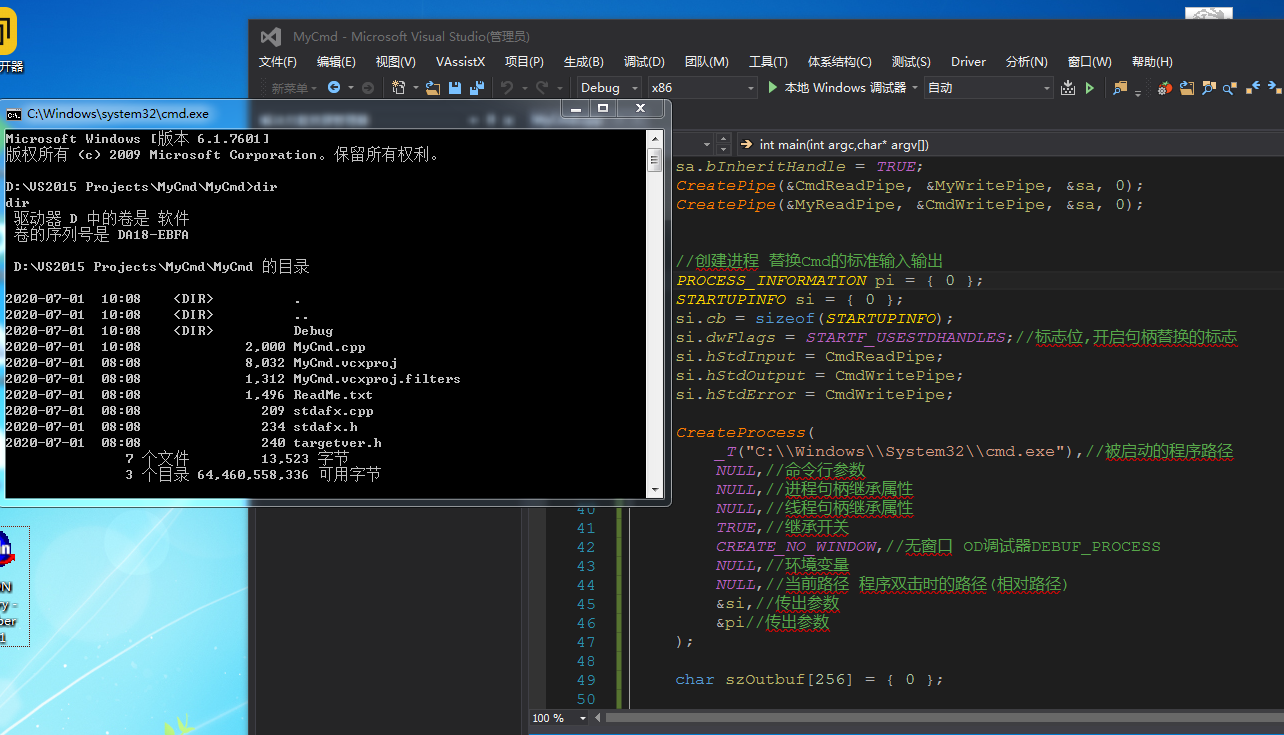Click the find symbol magnifier toolbar icon
The height and width of the screenshot is (735, 1284).
coord(1229,88)
